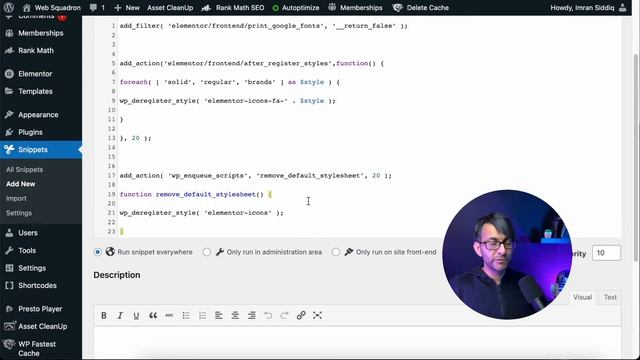Open Presto Player in the sidebar
This screenshot has height=360, width=640.
coord(41,309)
